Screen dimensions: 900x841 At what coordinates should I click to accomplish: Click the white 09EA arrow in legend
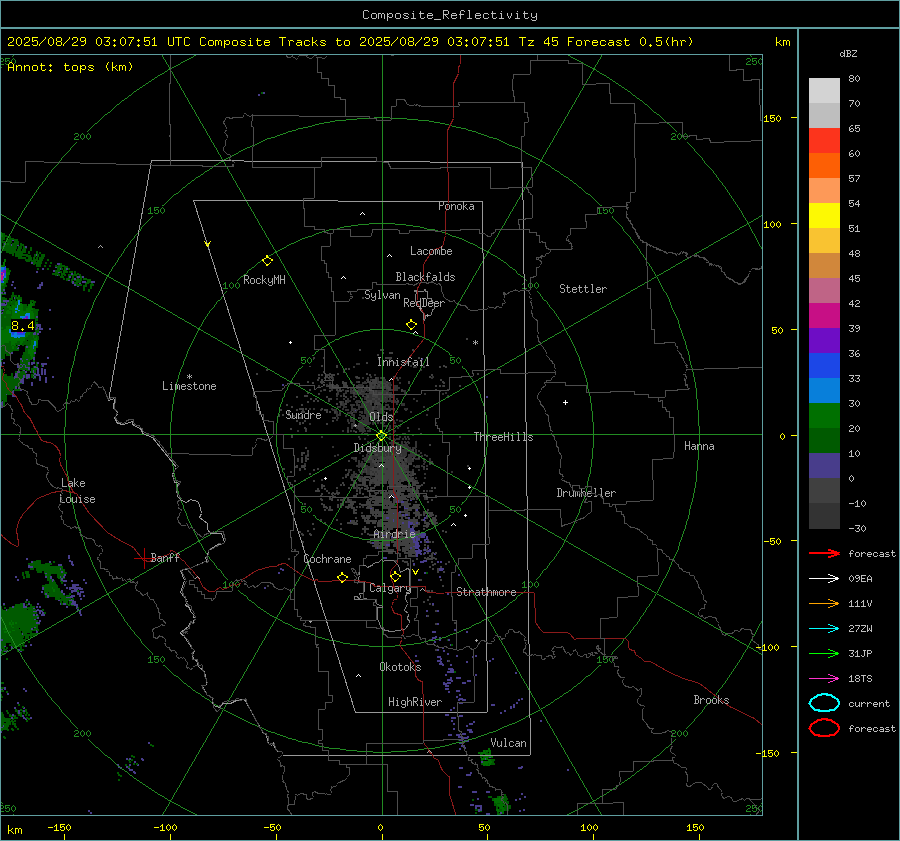tap(824, 579)
